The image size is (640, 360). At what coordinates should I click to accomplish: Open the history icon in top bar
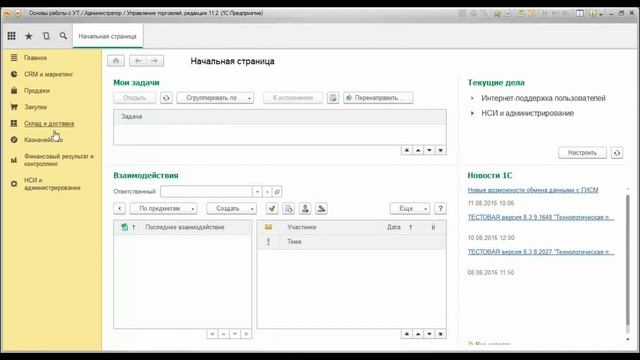(x=46, y=36)
